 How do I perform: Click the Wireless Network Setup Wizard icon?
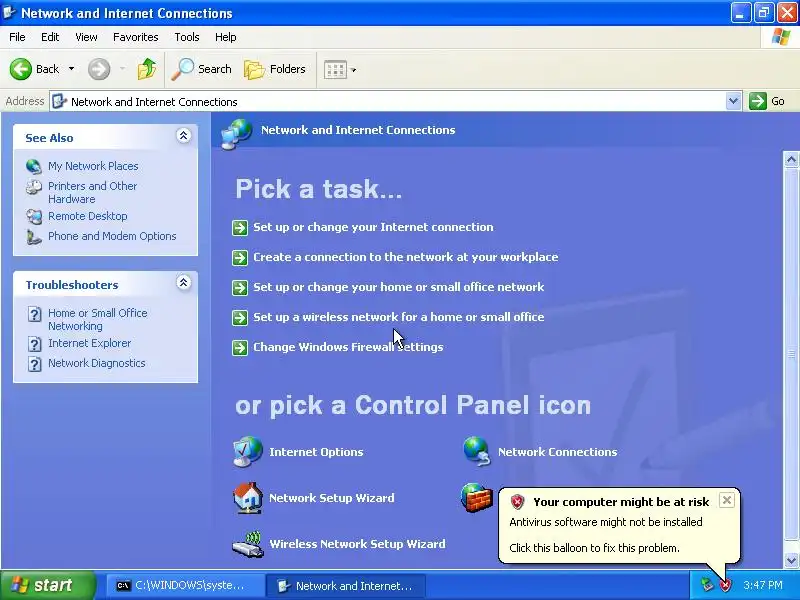pyautogui.click(x=248, y=544)
